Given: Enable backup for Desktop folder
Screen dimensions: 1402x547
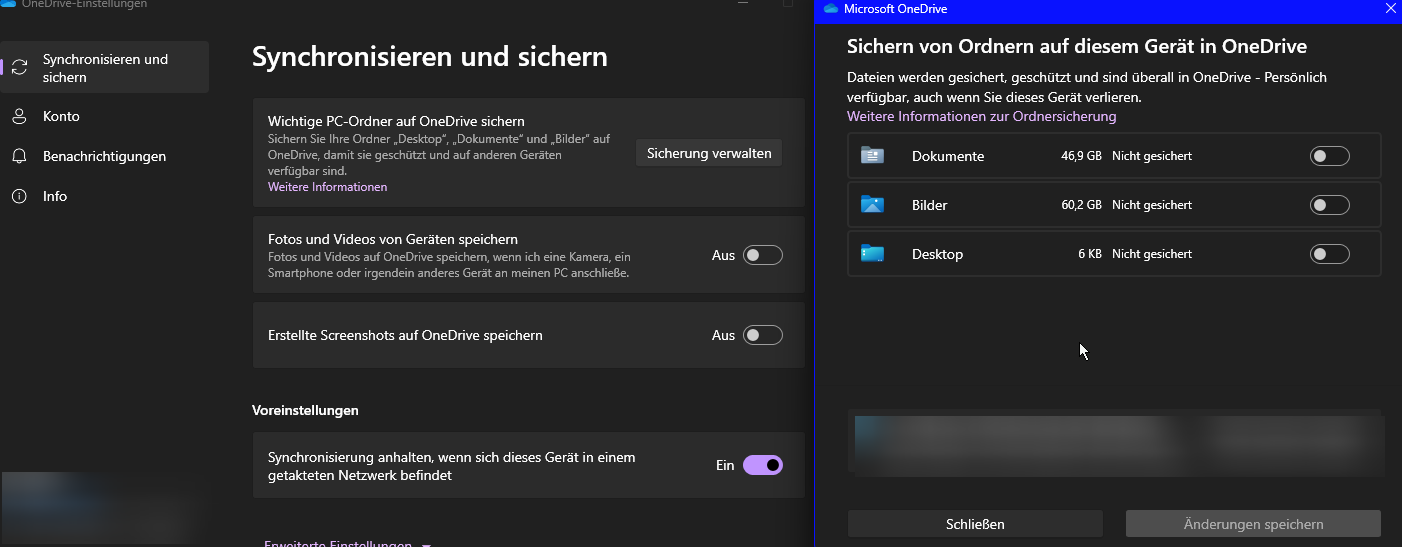Looking at the screenshot, I should click(1329, 254).
